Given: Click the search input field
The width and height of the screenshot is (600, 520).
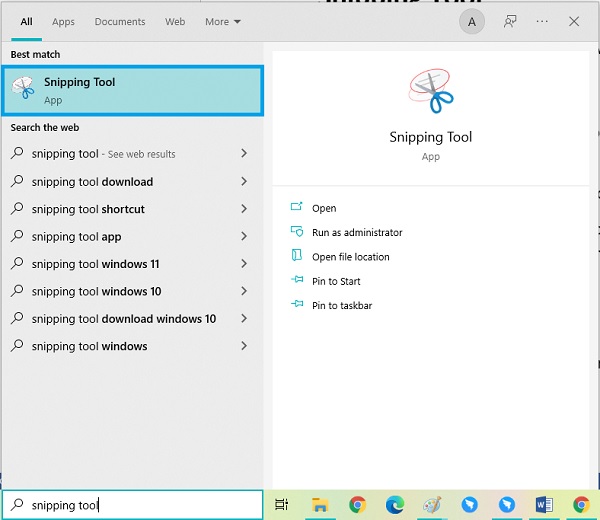Looking at the screenshot, I should click(x=132, y=505).
